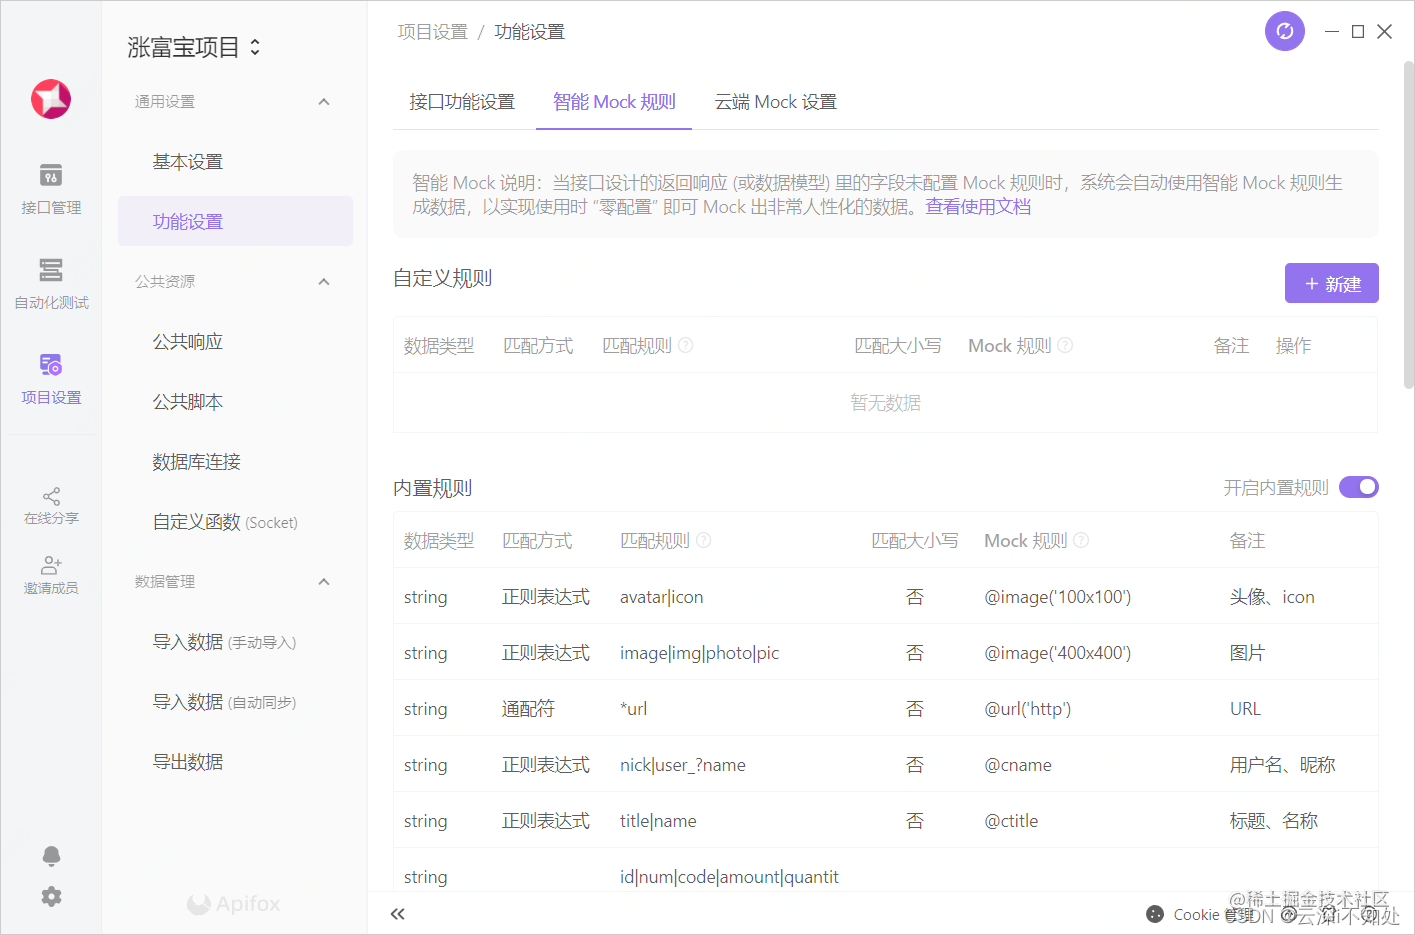The image size is (1415, 935).
Task: Collapse the 公共资源 section
Action: point(324,282)
